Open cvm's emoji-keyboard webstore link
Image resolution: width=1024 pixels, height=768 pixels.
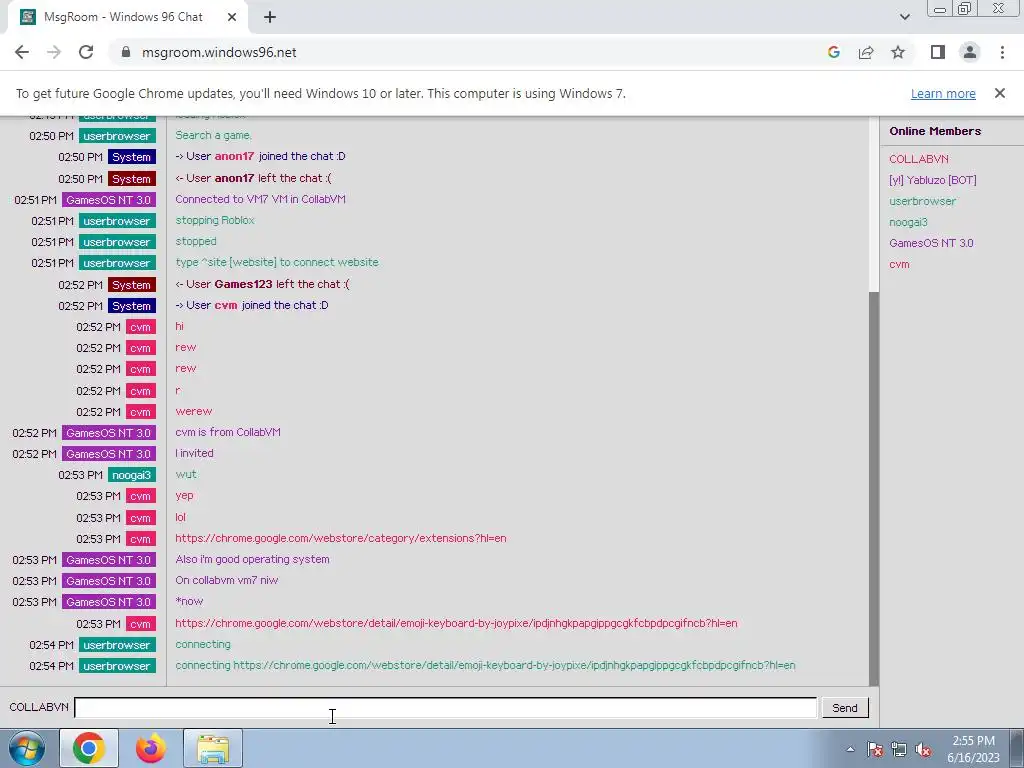pyautogui.click(x=456, y=623)
